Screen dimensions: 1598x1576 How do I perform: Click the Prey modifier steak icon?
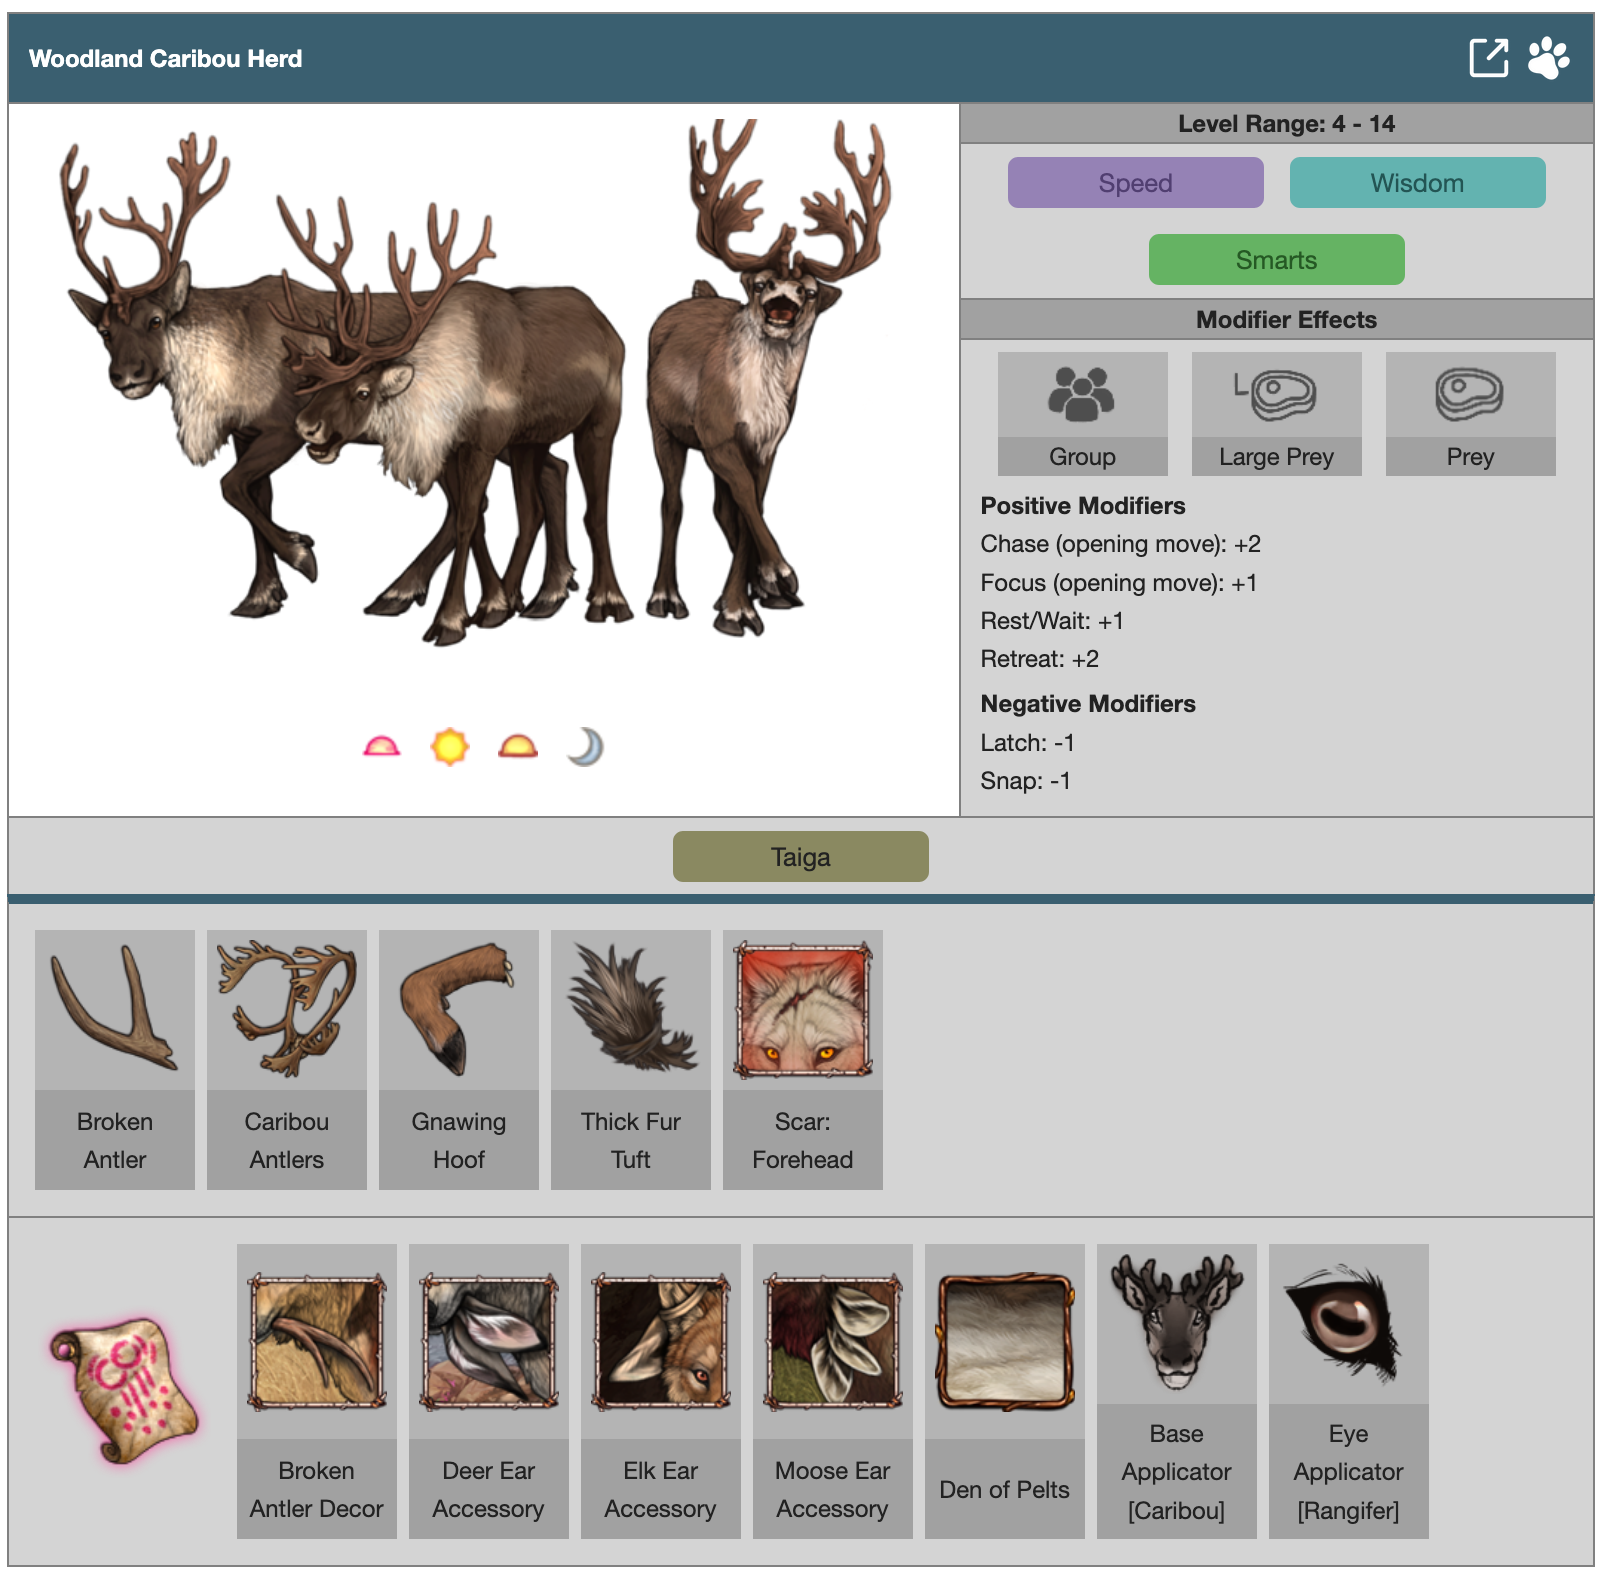point(1469,395)
